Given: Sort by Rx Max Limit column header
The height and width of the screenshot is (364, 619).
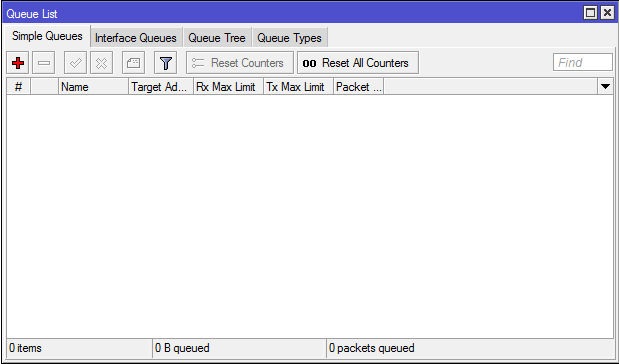Looking at the screenshot, I should [229, 86].
